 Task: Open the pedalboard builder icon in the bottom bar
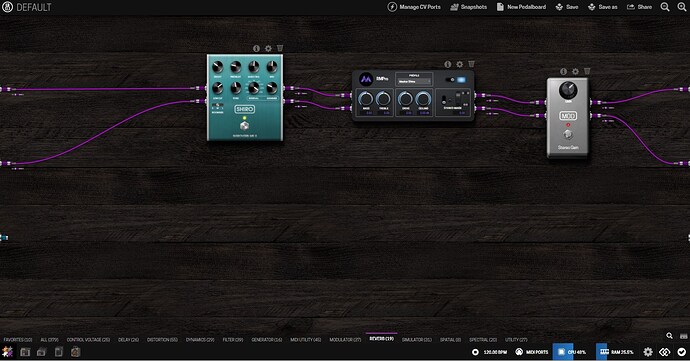tap(7, 352)
